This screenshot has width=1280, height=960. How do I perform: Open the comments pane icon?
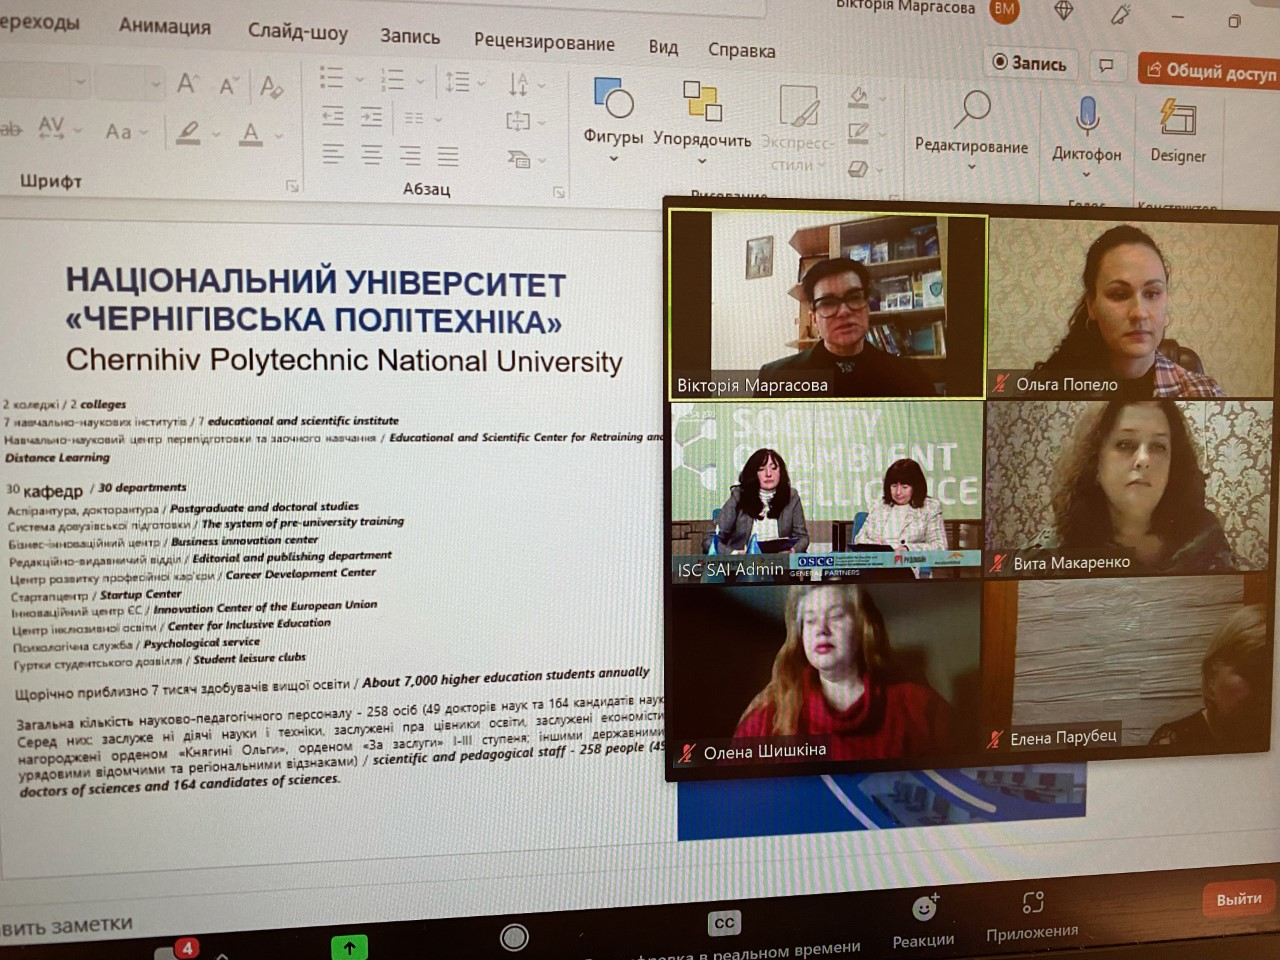[1105, 66]
